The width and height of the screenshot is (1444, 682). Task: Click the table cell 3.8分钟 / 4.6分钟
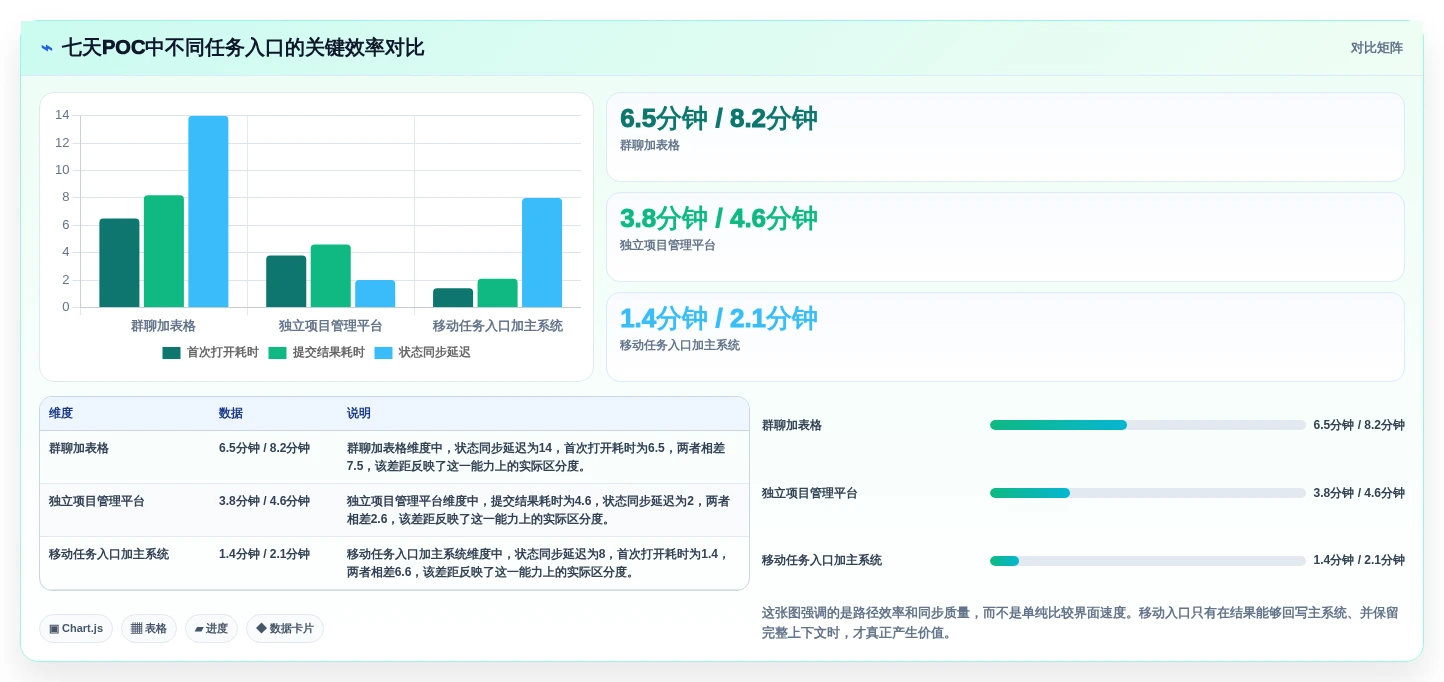pos(264,501)
